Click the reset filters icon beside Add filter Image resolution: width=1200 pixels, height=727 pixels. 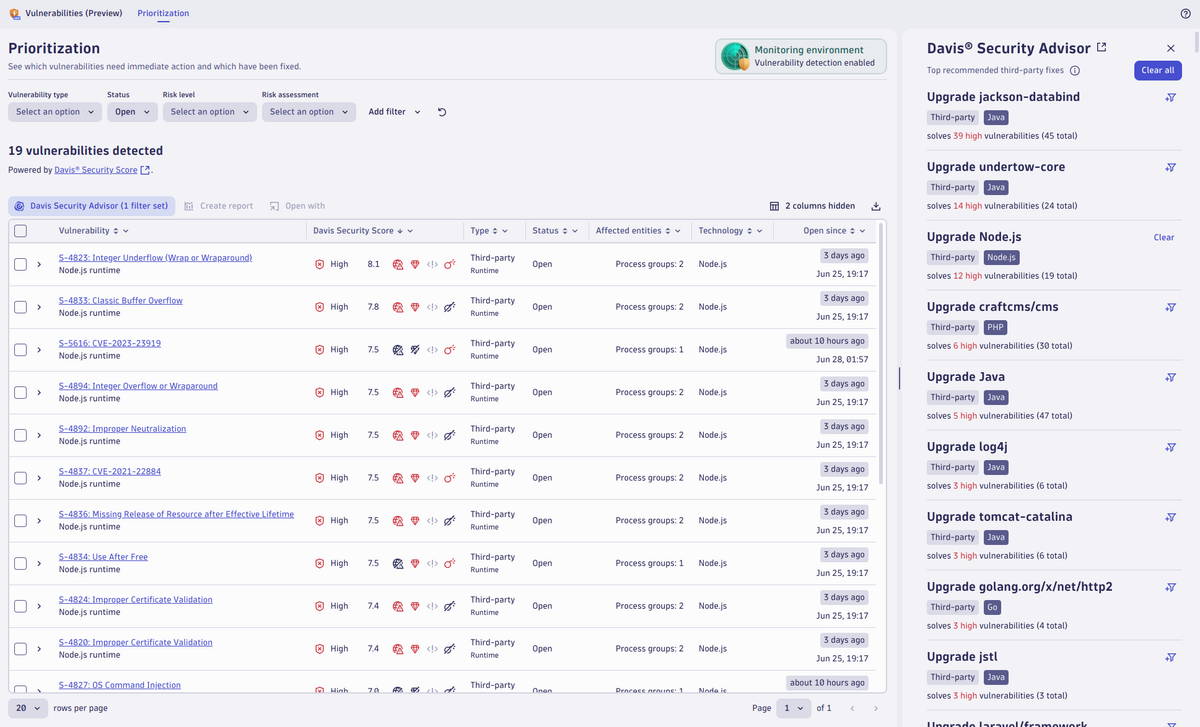[x=441, y=111]
